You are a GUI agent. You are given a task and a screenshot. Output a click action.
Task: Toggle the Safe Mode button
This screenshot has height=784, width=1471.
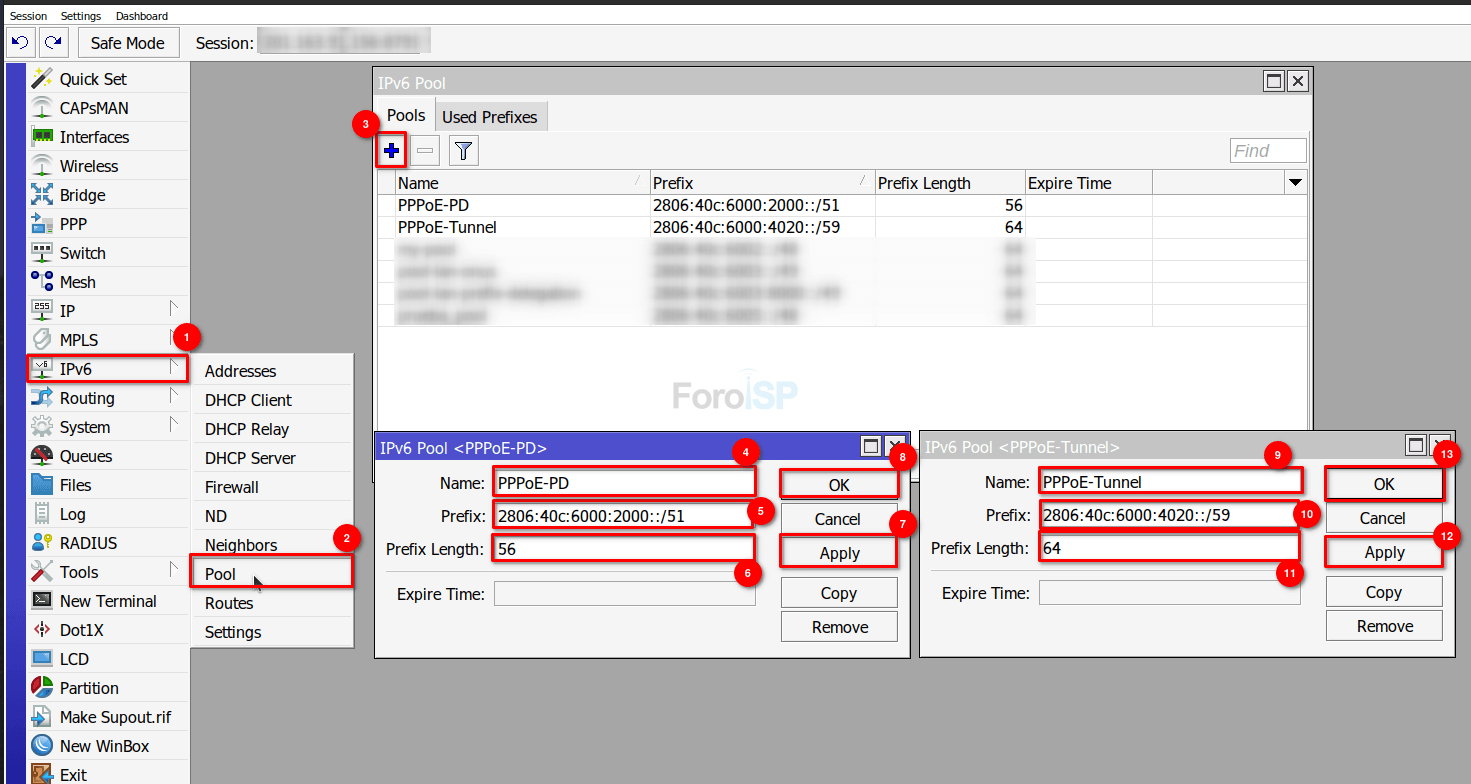(x=128, y=43)
